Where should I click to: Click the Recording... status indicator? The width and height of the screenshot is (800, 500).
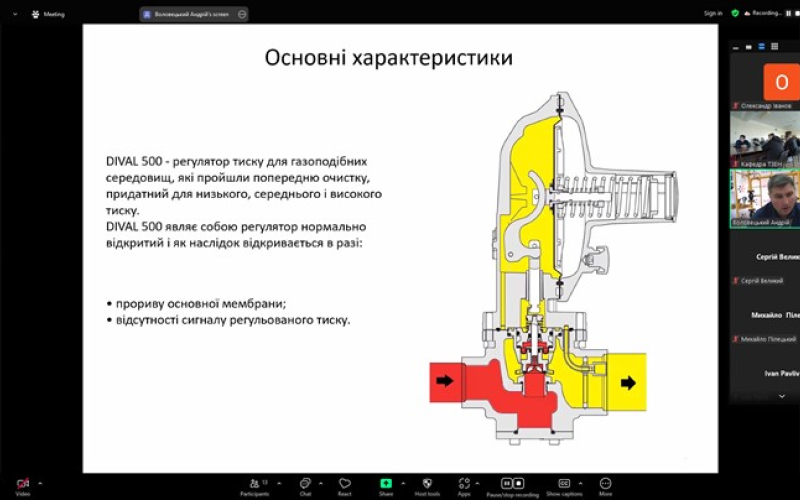pyautogui.click(x=763, y=13)
